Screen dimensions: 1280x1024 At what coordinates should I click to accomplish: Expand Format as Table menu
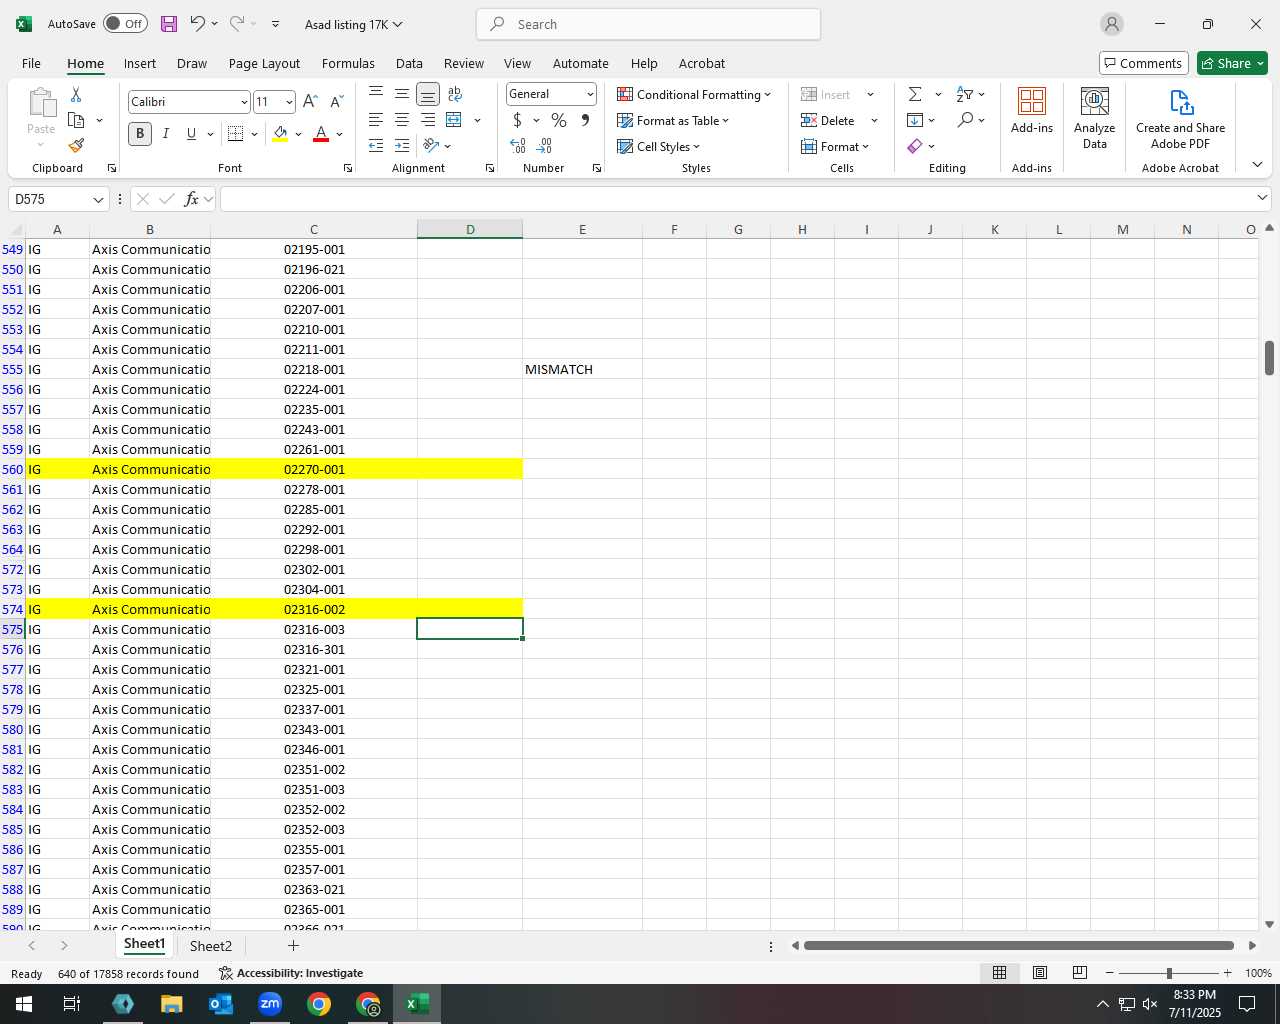(x=673, y=120)
